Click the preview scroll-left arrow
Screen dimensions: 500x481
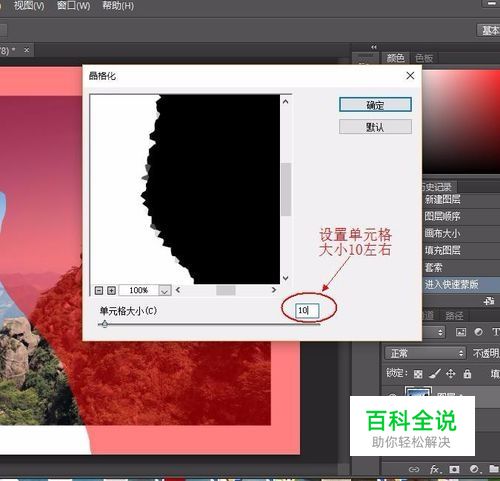(x=178, y=290)
